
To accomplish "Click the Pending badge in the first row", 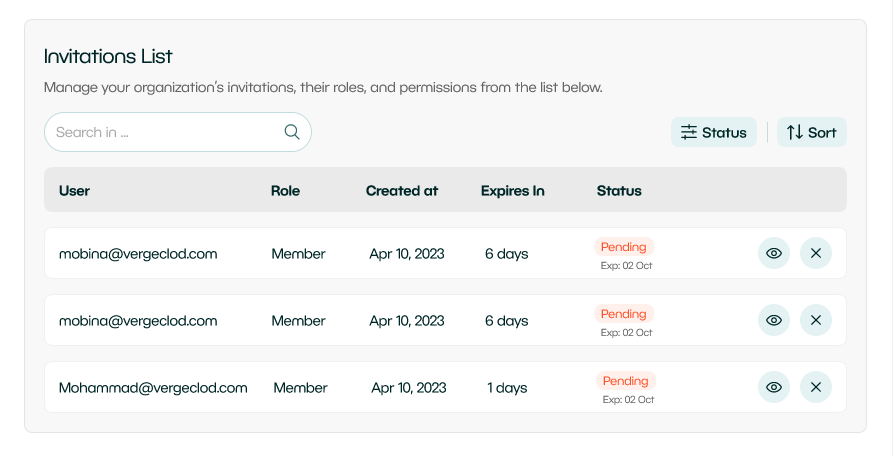I will coord(624,247).
